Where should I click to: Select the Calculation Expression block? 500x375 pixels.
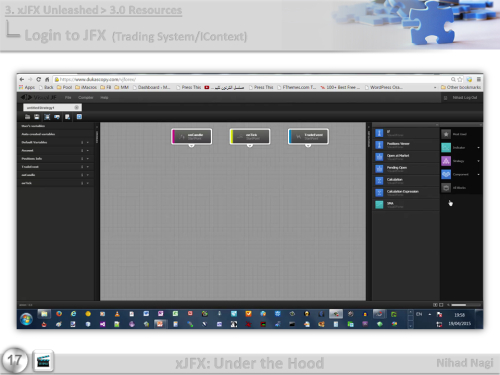coord(406,193)
